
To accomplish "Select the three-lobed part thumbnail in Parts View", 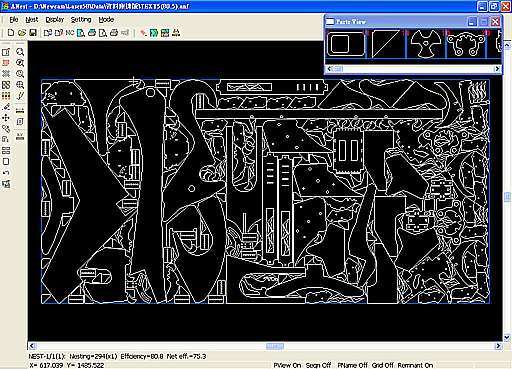I will [x=426, y=43].
